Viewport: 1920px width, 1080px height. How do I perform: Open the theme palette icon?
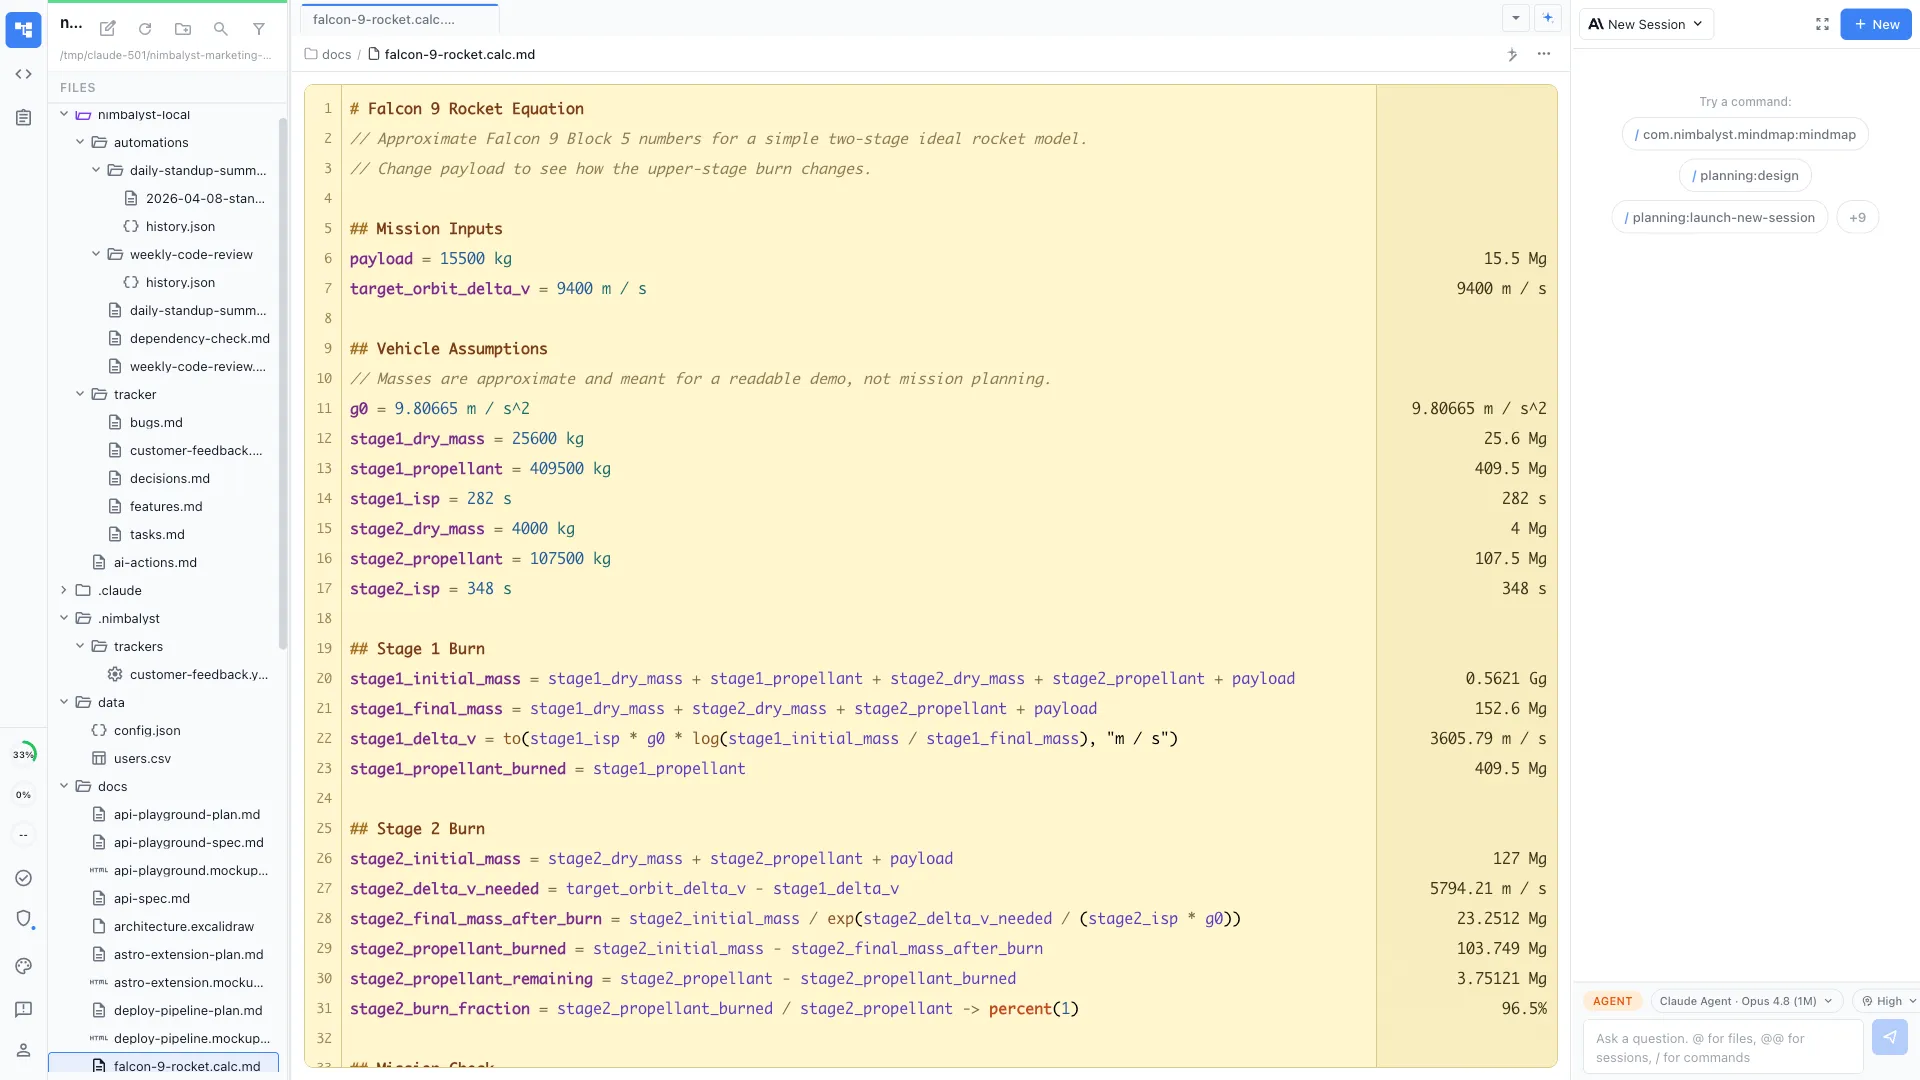[x=24, y=966]
